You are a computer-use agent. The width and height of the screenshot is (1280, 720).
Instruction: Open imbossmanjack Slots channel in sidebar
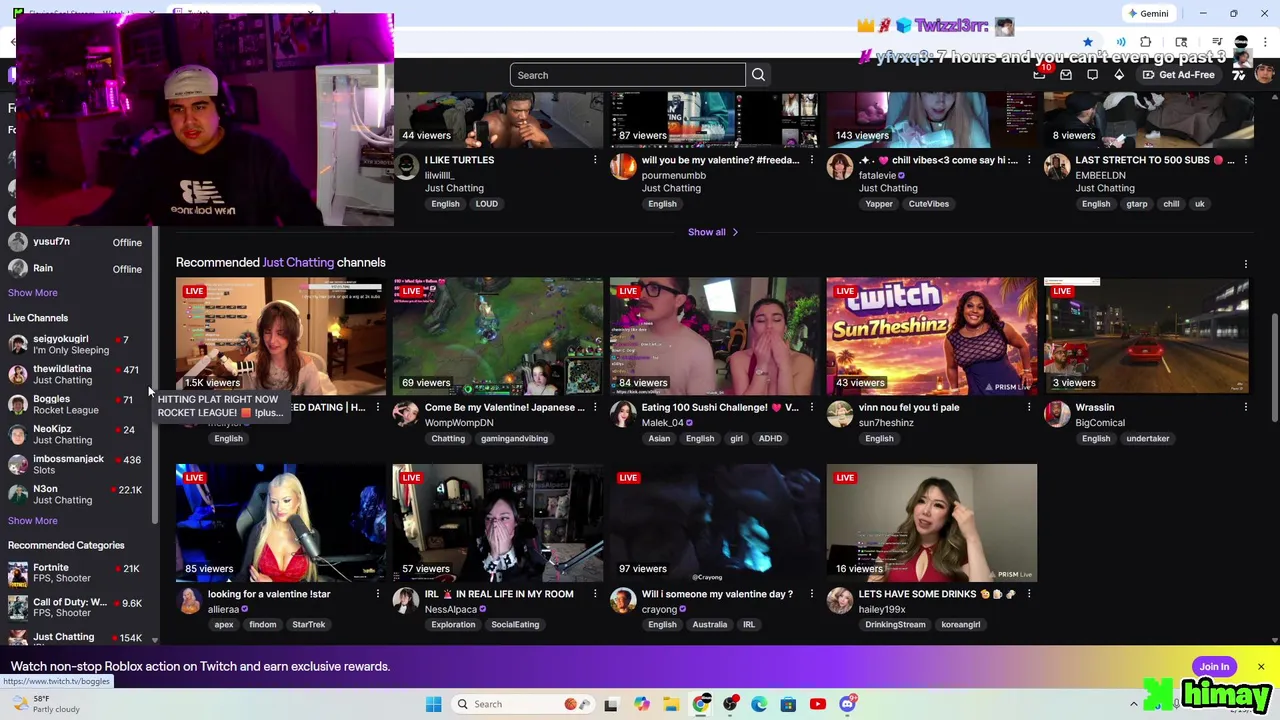point(78,464)
